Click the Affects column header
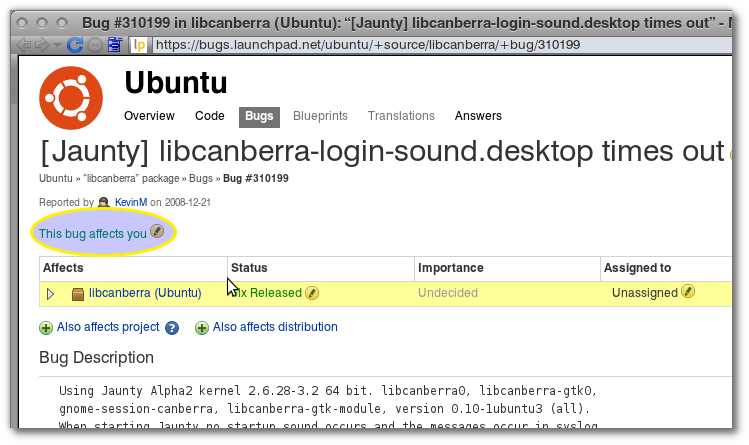The height and width of the screenshot is (445, 749). (x=63, y=268)
